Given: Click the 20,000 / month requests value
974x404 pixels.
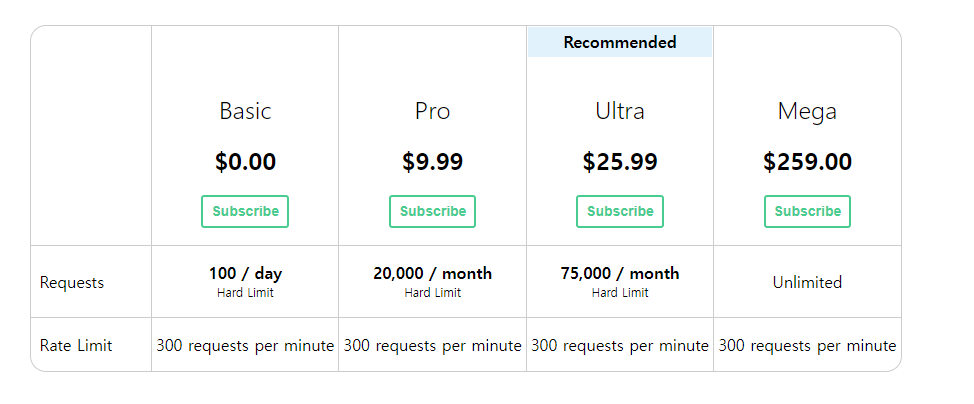Looking at the screenshot, I should (432, 273).
